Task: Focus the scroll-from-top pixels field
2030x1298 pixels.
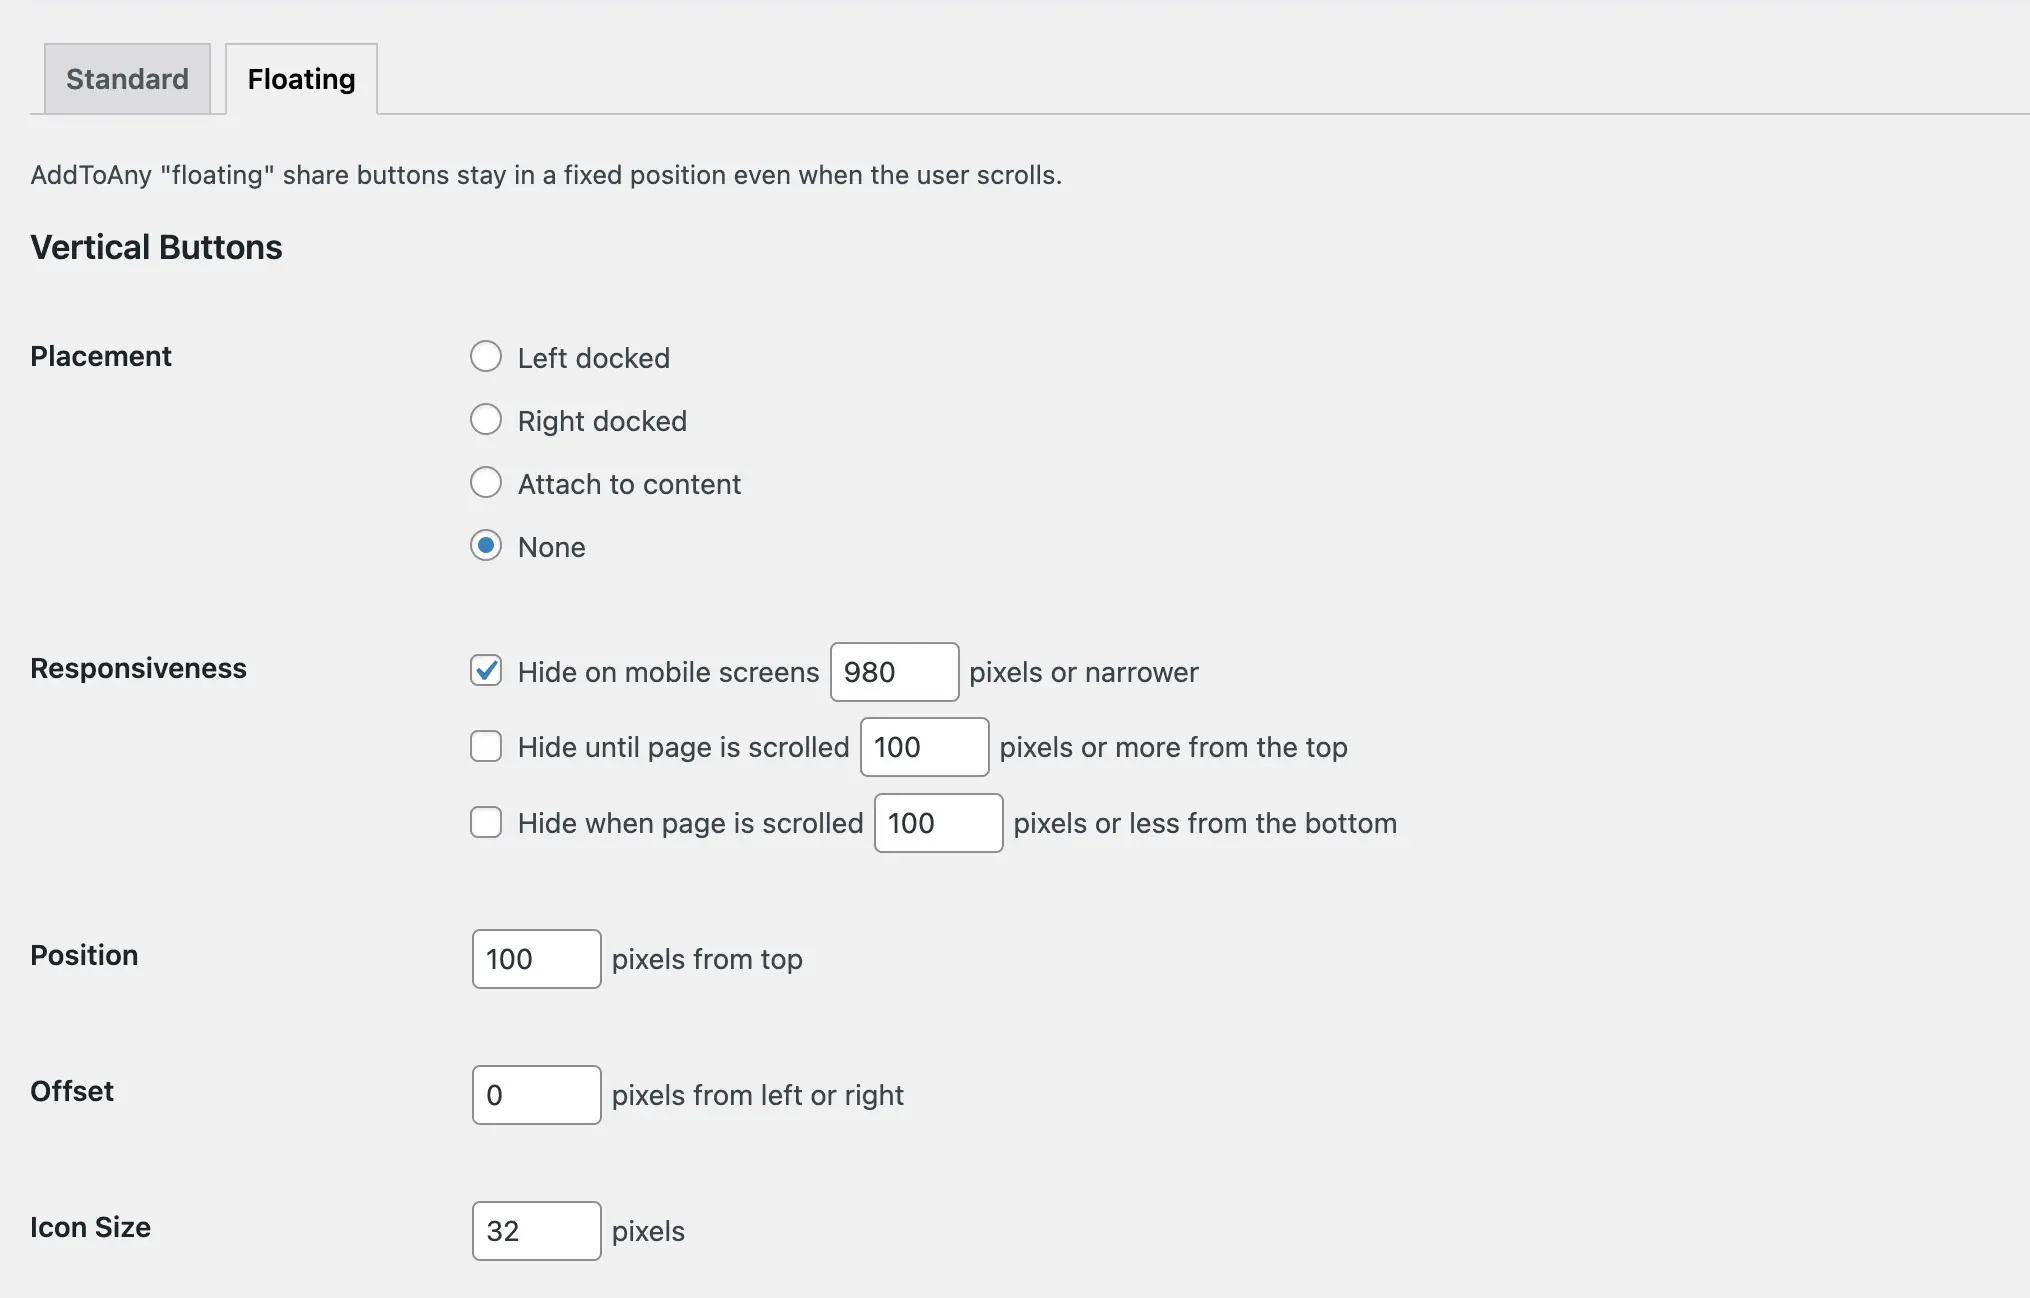Action: click(x=924, y=747)
